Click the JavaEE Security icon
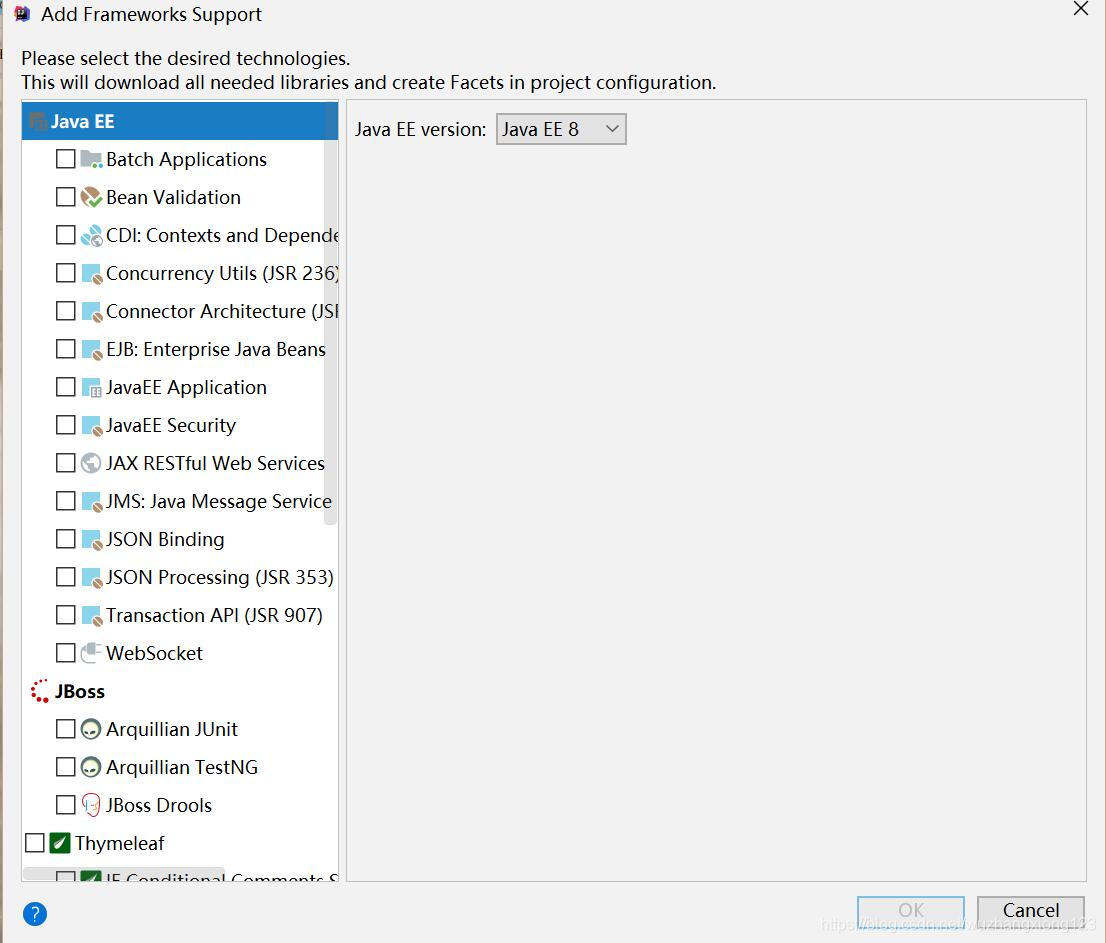The image size is (1106, 943). [x=92, y=426]
